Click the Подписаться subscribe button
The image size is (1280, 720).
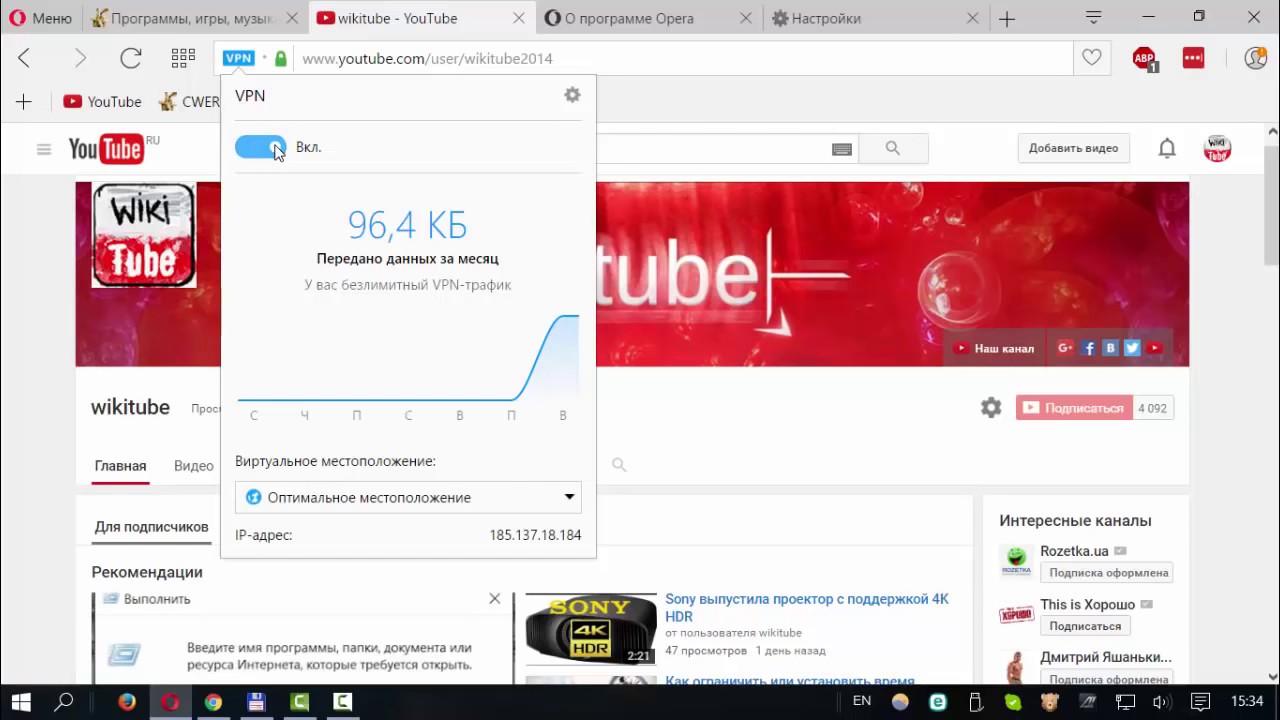pyautogui.click(x=1074, y=408)
